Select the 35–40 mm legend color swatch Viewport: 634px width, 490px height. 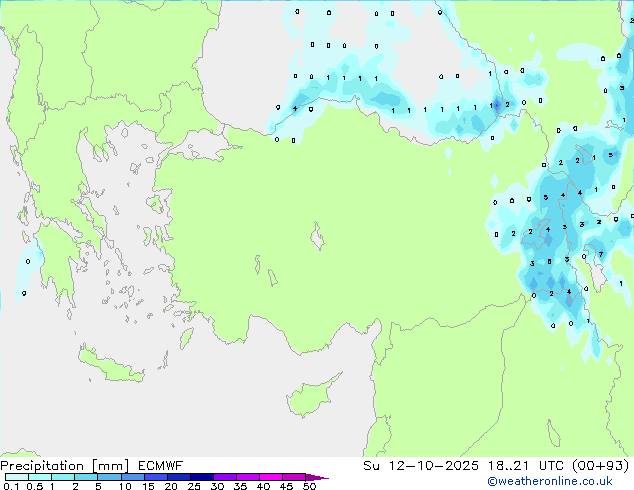(247, 477)
